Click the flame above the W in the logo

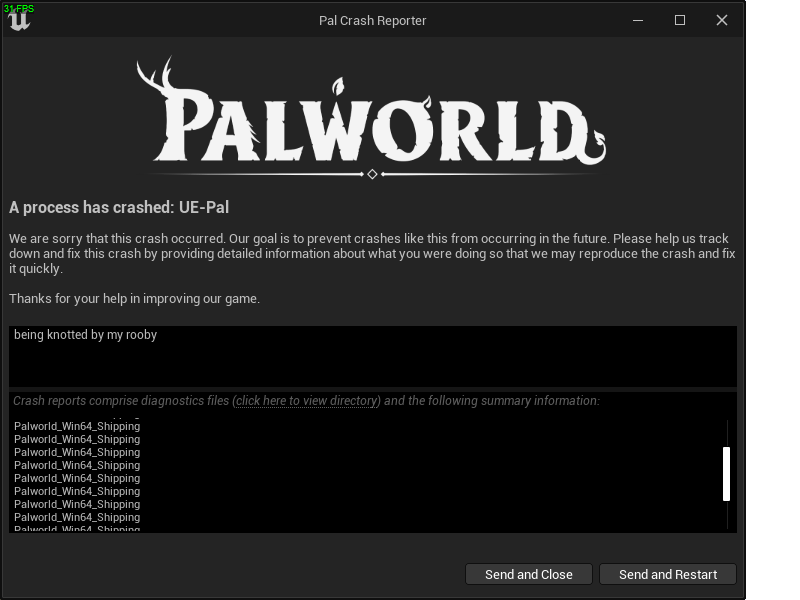tap(338, 86)
